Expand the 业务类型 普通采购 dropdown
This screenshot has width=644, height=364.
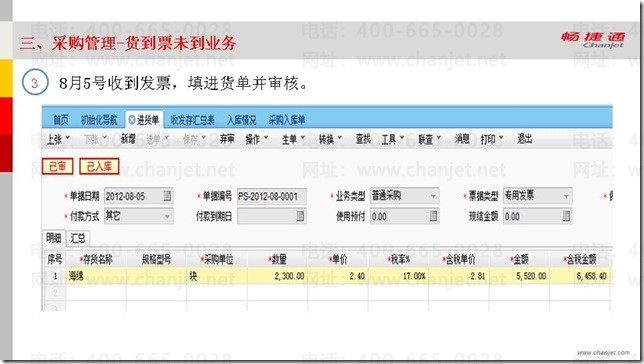tap(433, 196)
